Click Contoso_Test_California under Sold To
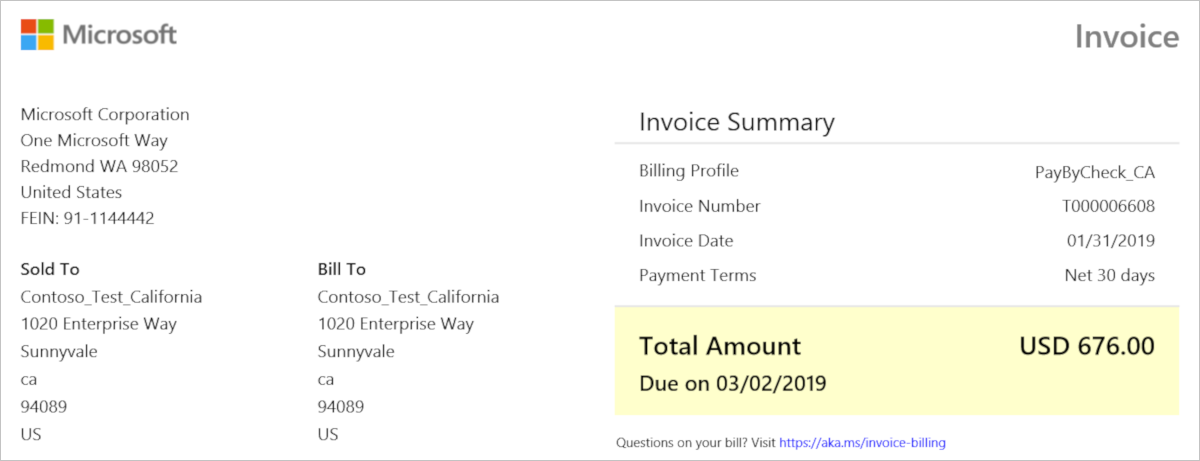The image size is (1200, 461). tap(111, 297)
